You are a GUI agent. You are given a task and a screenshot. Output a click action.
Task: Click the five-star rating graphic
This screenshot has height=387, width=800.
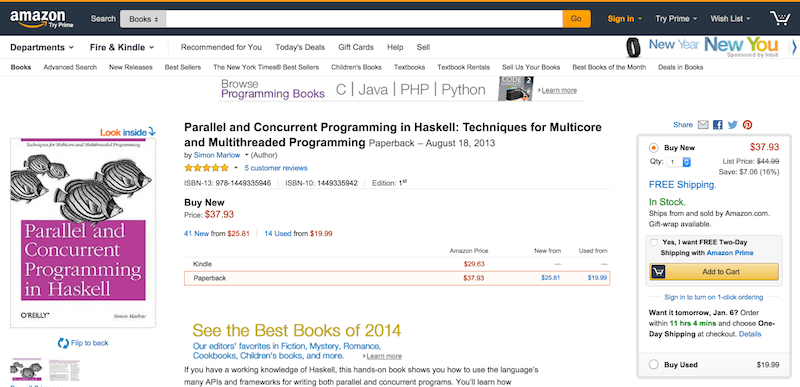coord(207,168)
